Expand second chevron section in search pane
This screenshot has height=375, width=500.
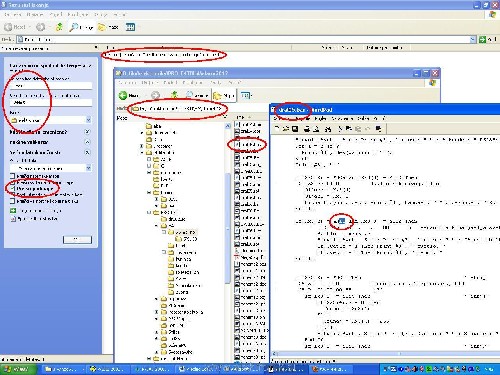coord(87,142)
